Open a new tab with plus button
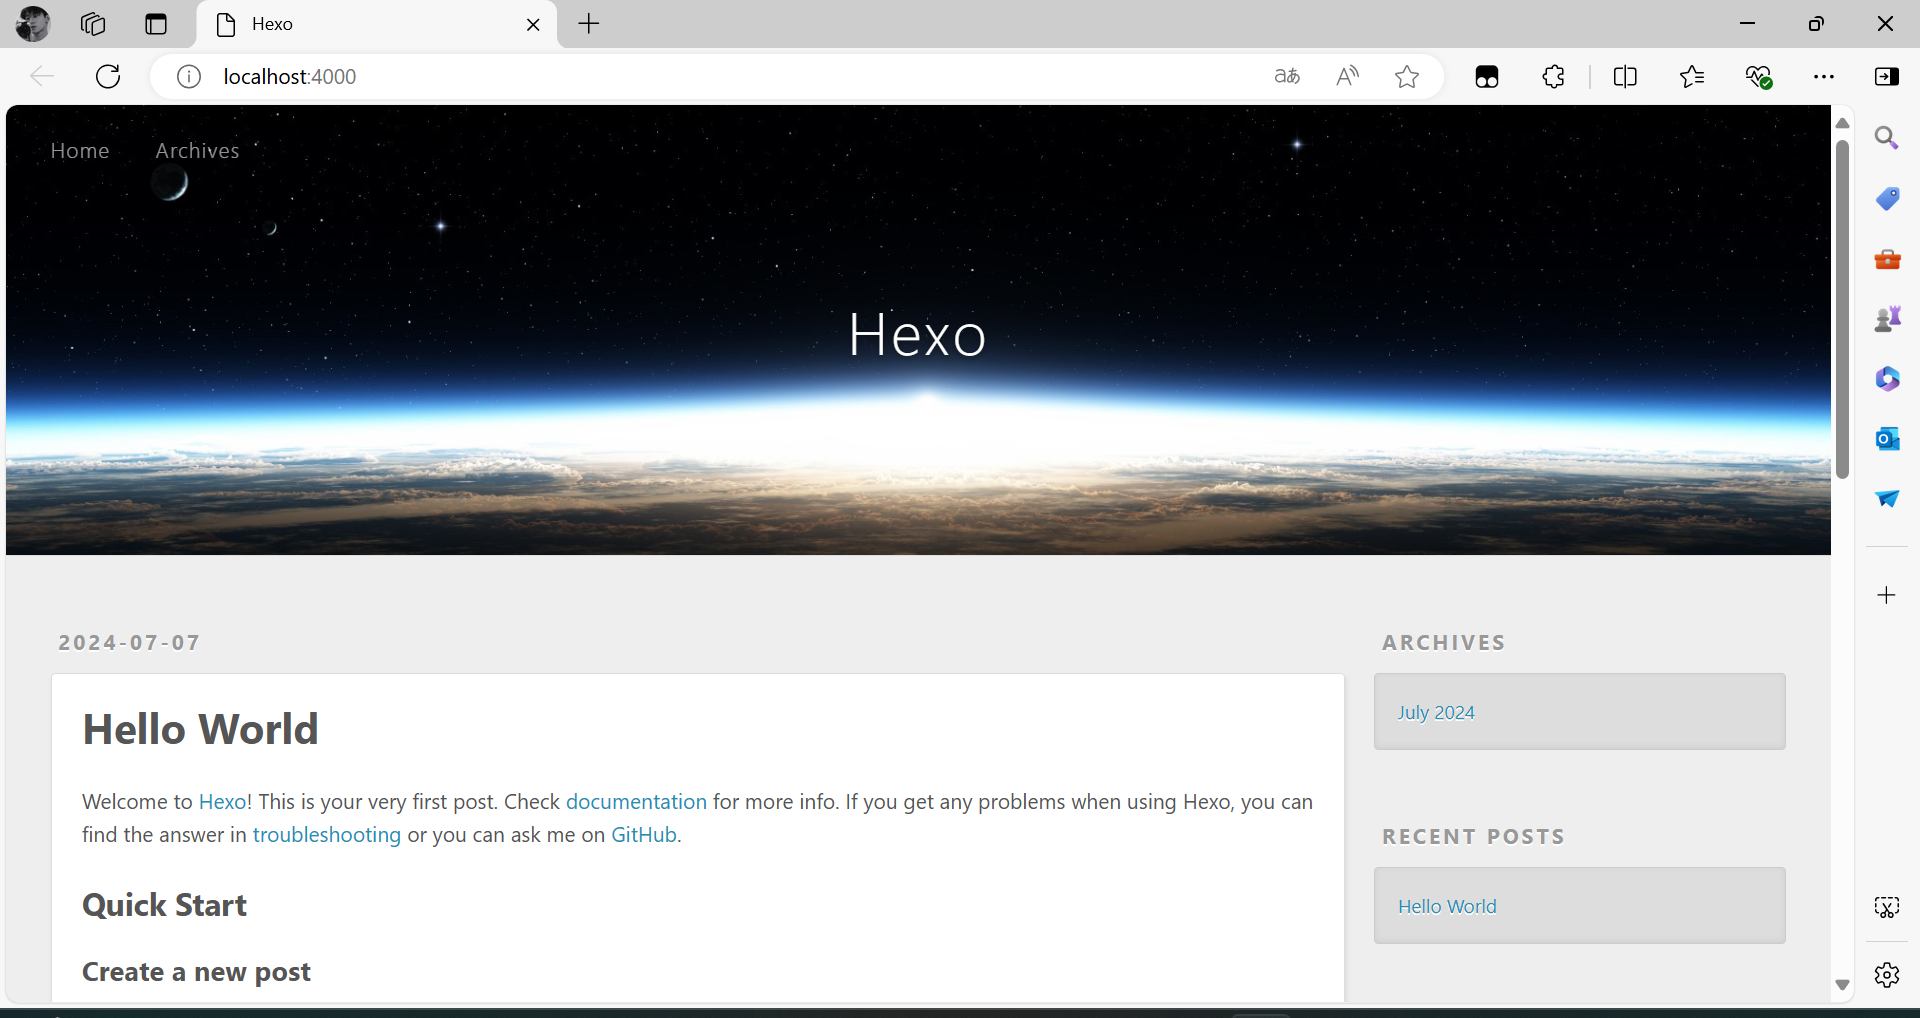The image size is (1920, 1018). point(589,24)
